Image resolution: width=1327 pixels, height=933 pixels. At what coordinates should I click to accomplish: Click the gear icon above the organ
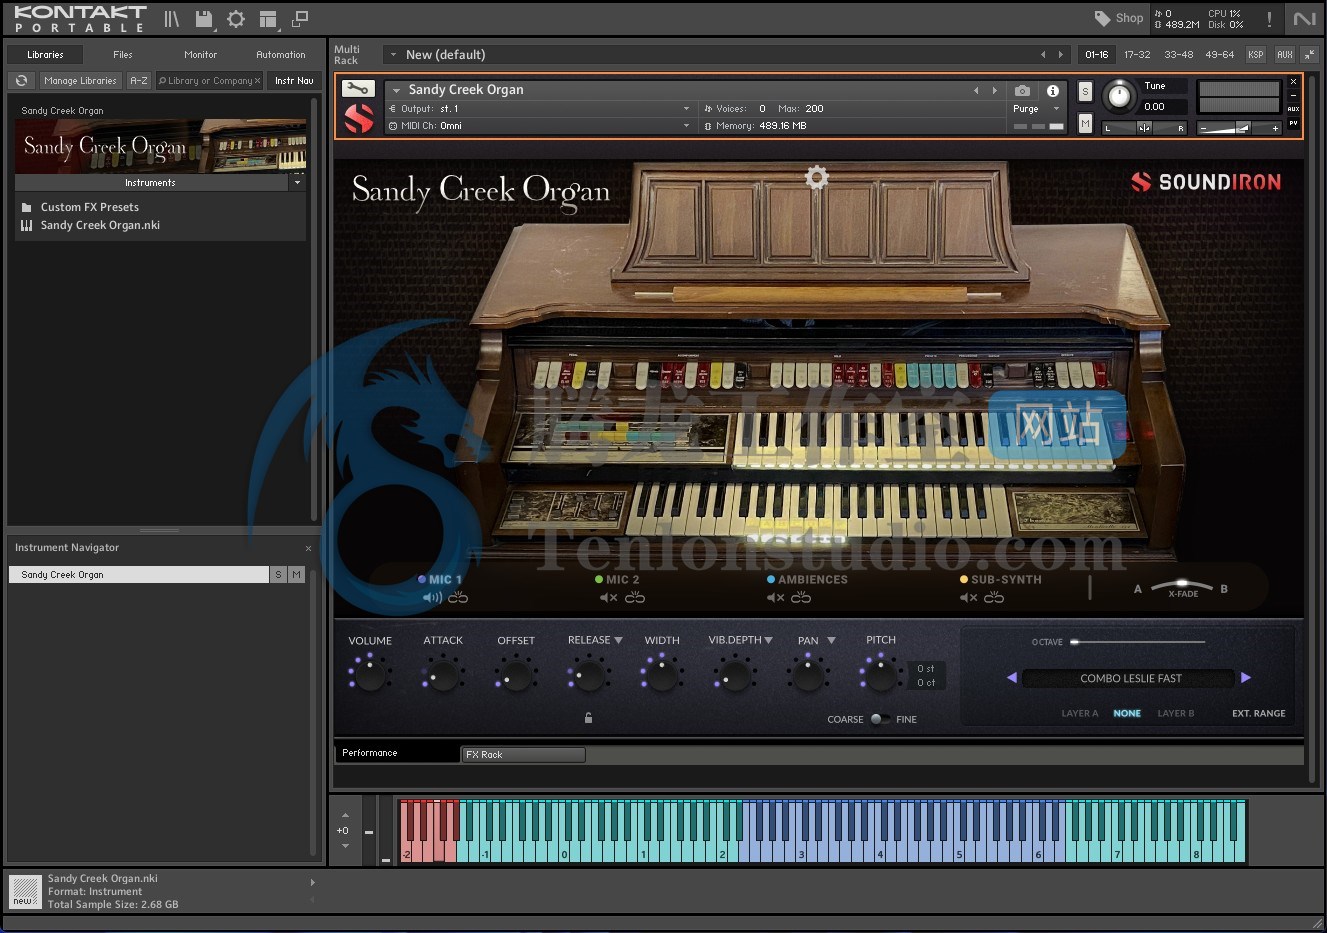(817, 178)
